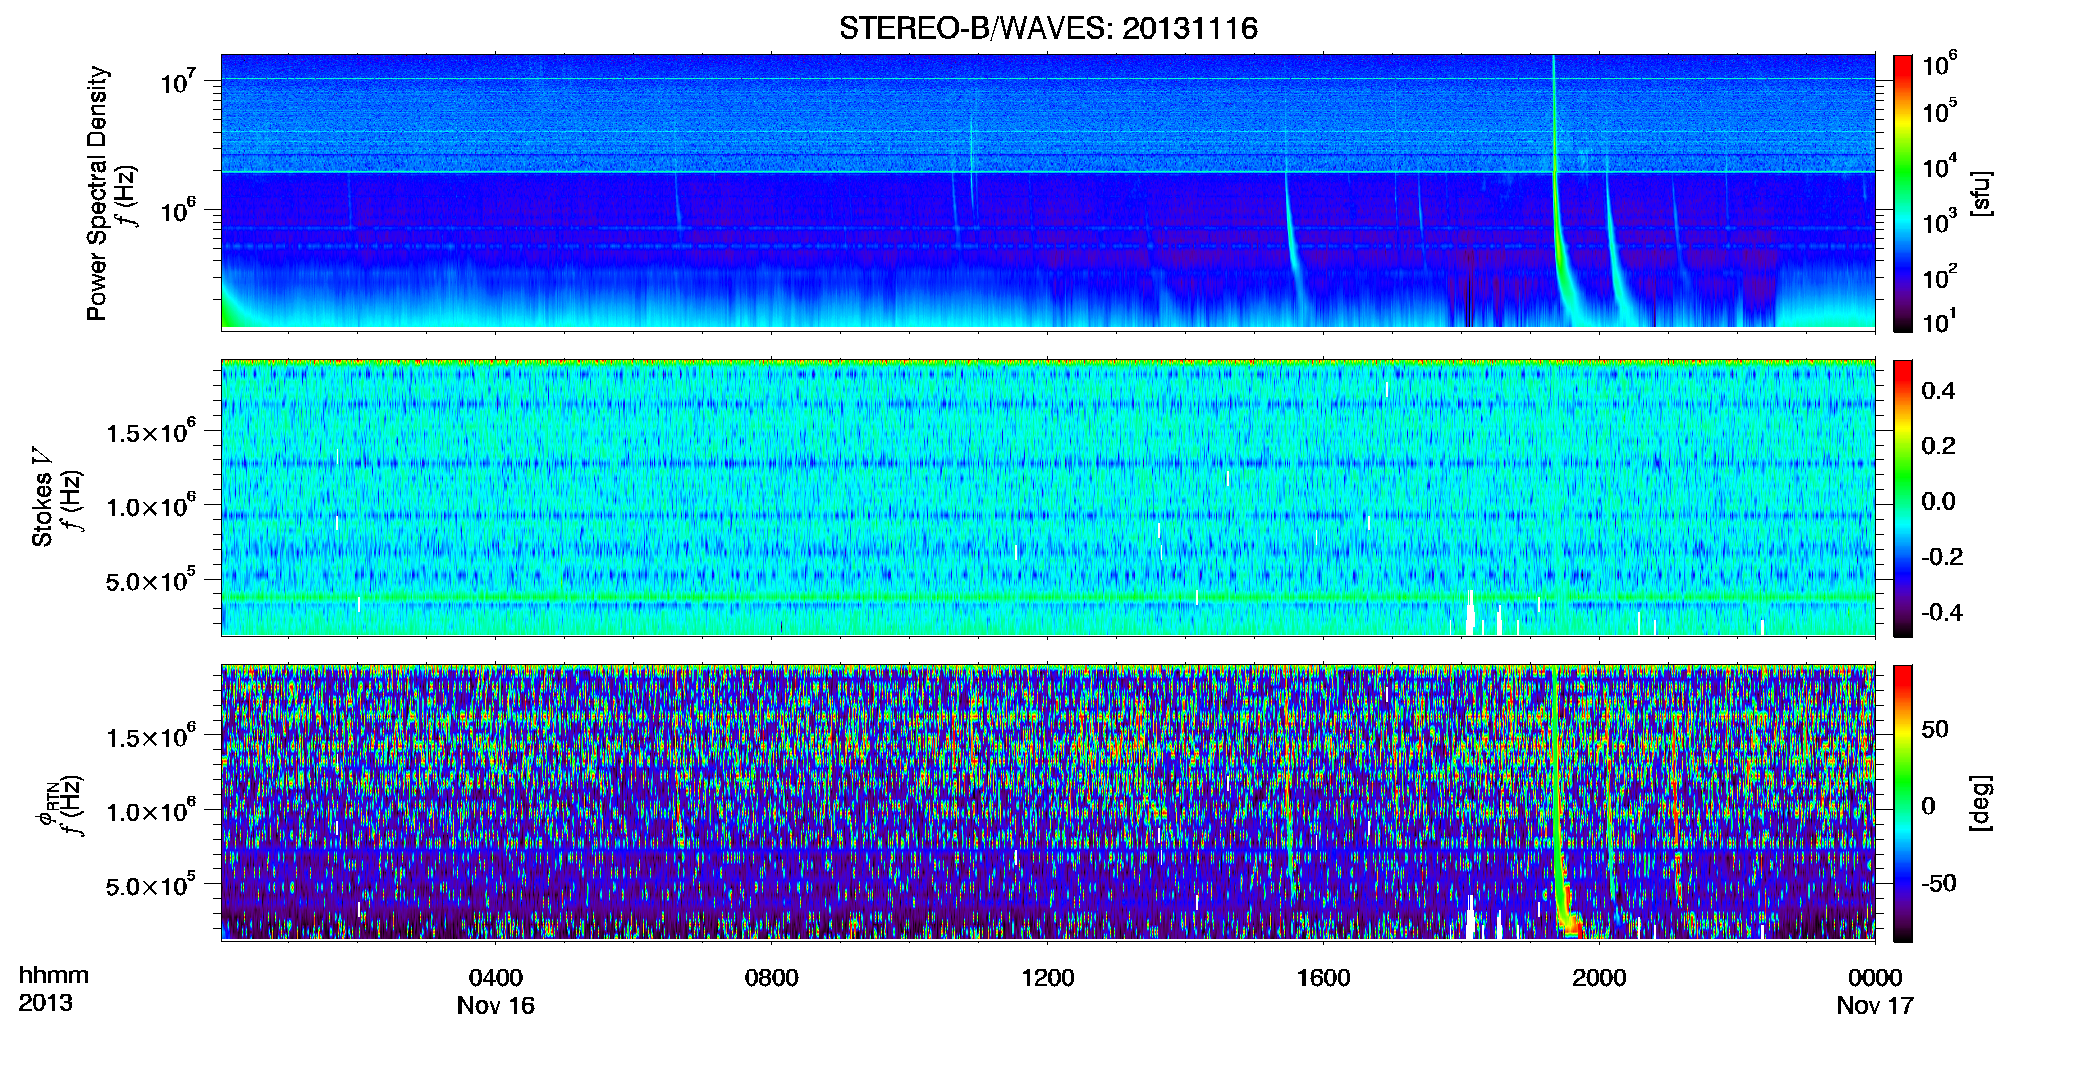Click the Stokes V colorbar
2096x1080 pixels.
pos(1903,498)
